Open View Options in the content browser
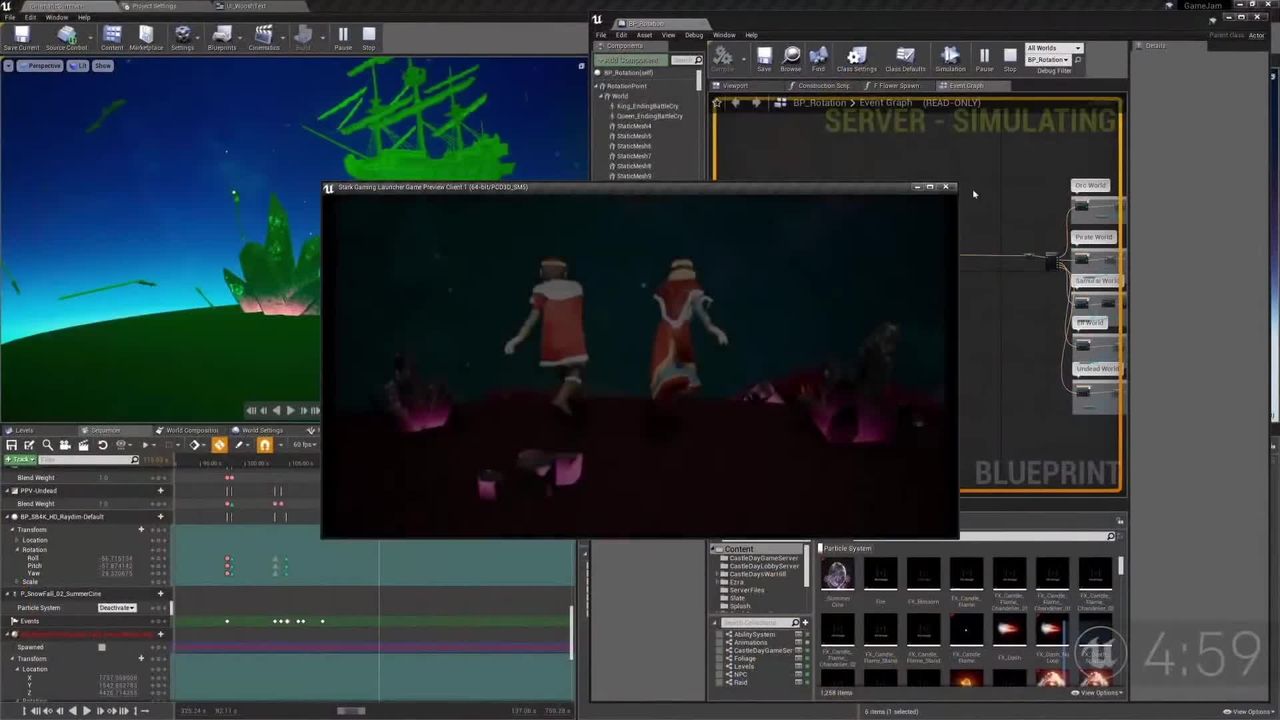This screenshot has width=1280, height=720. click(1097, 692)
